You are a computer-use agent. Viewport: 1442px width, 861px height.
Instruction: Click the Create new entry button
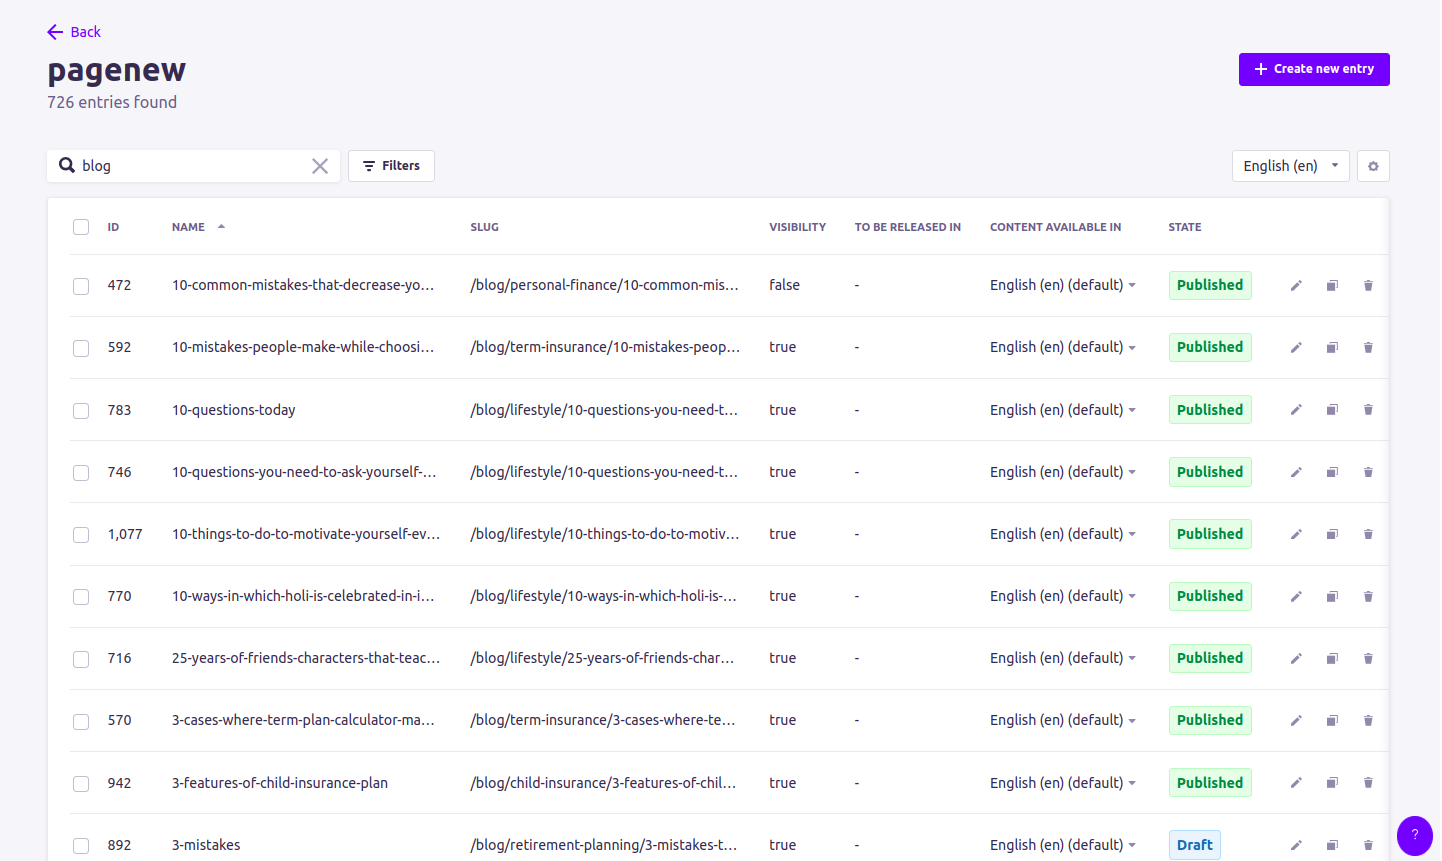point(1314,69)
